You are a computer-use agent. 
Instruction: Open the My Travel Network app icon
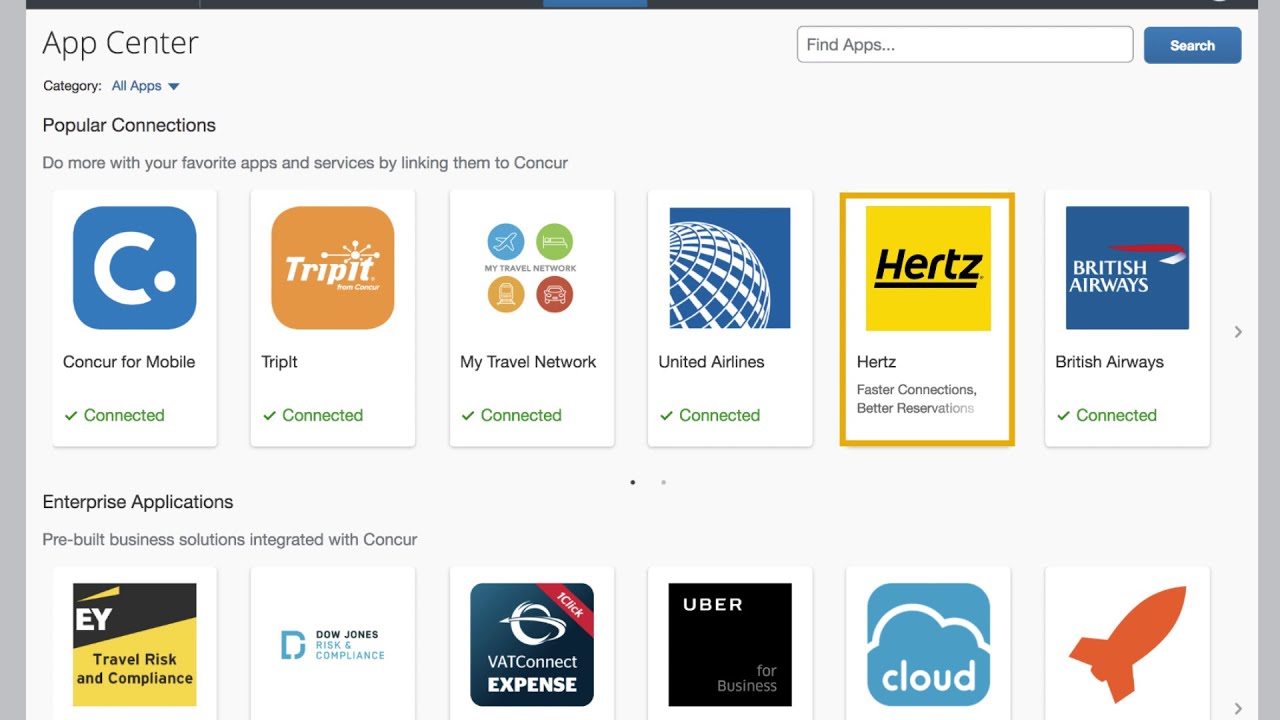[x=531, y=268]
